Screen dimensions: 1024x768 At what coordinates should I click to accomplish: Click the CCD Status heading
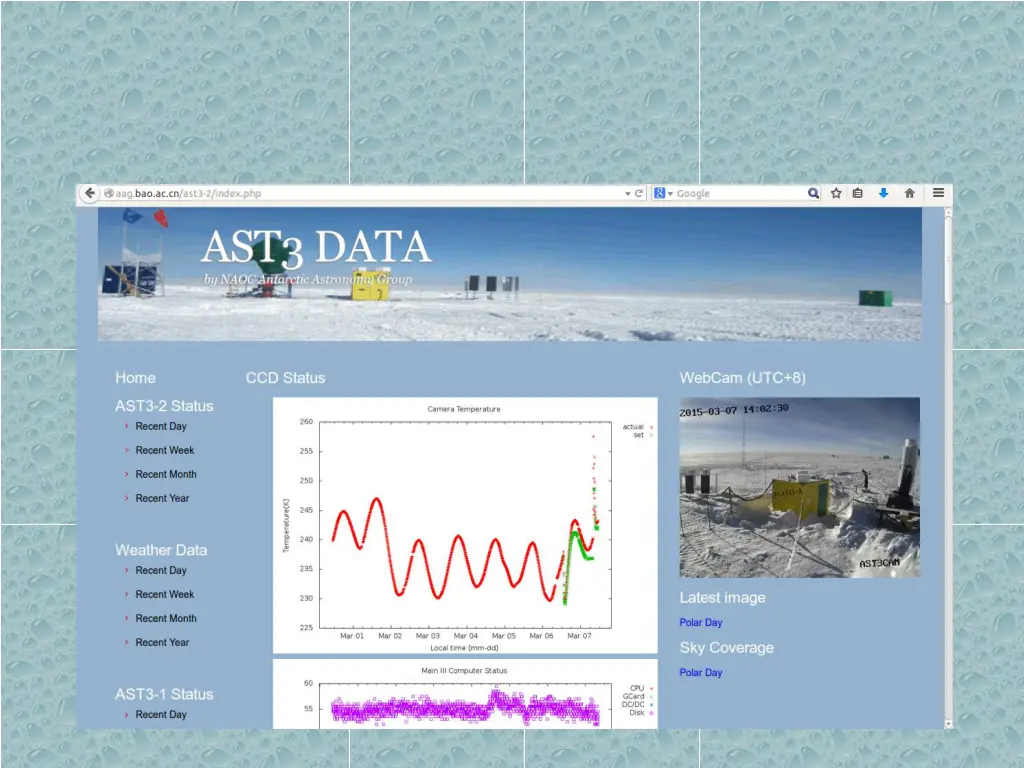click(x=285, y=377)
